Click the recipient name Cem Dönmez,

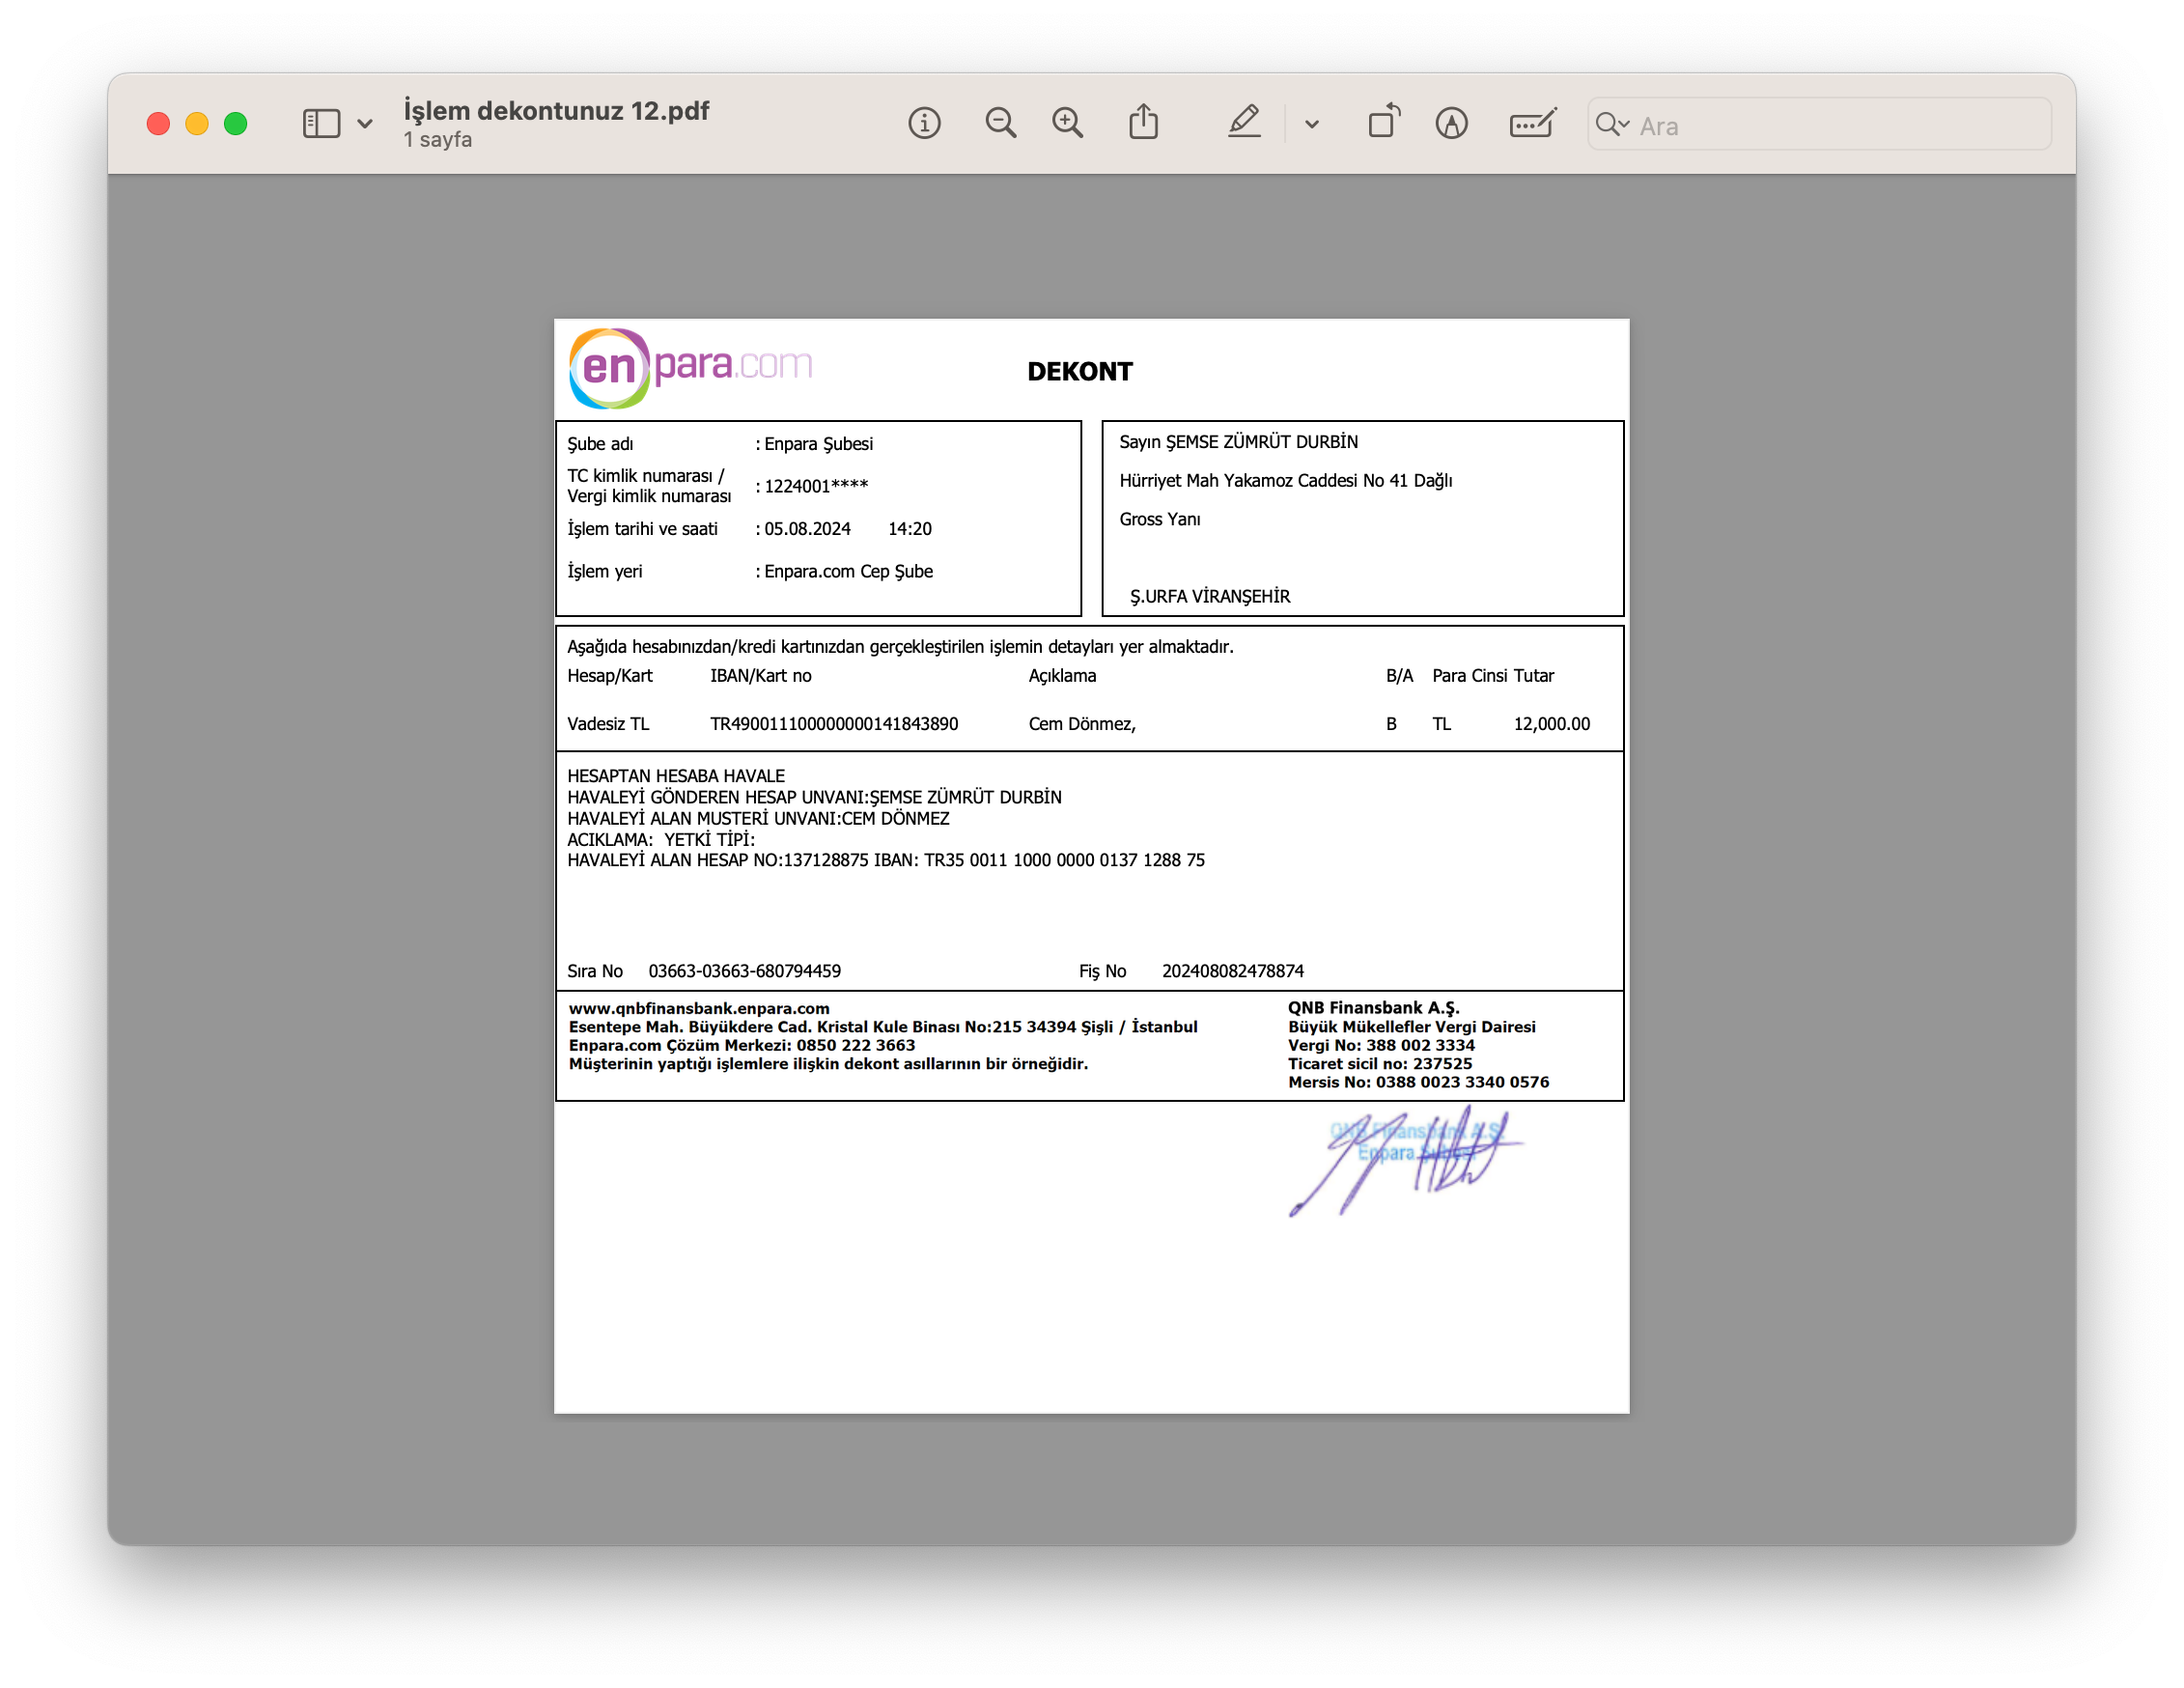[1082, 724]
